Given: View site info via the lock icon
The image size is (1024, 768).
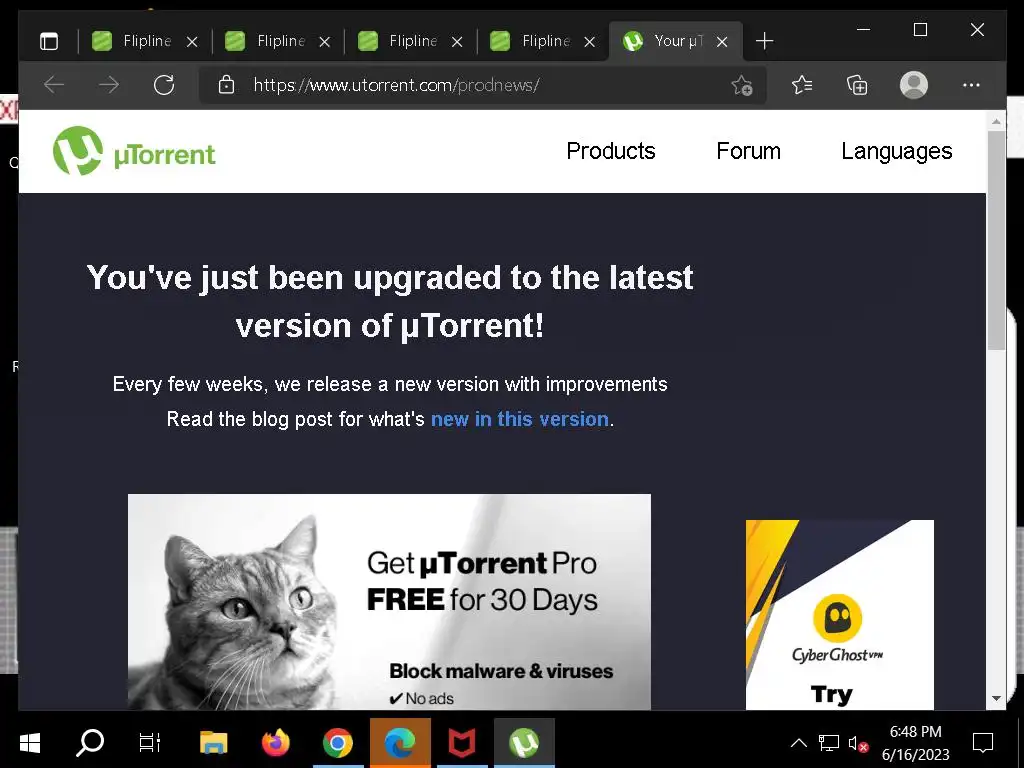Looking at the screenshot, I should (226, 85).
